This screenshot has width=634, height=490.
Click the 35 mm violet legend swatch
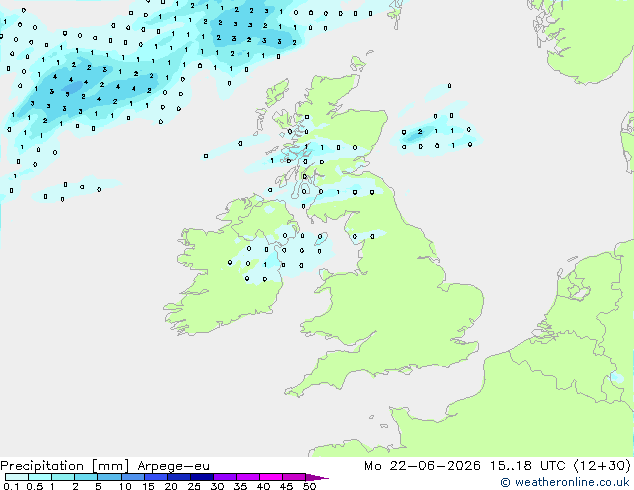(x=247, y=477)
